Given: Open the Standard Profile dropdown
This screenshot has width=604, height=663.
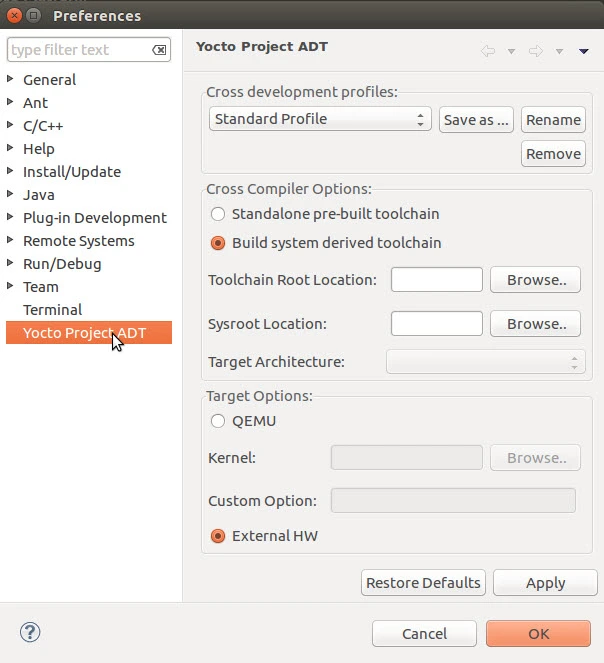Looking at the screenshot, I should (x=321, y=119).
